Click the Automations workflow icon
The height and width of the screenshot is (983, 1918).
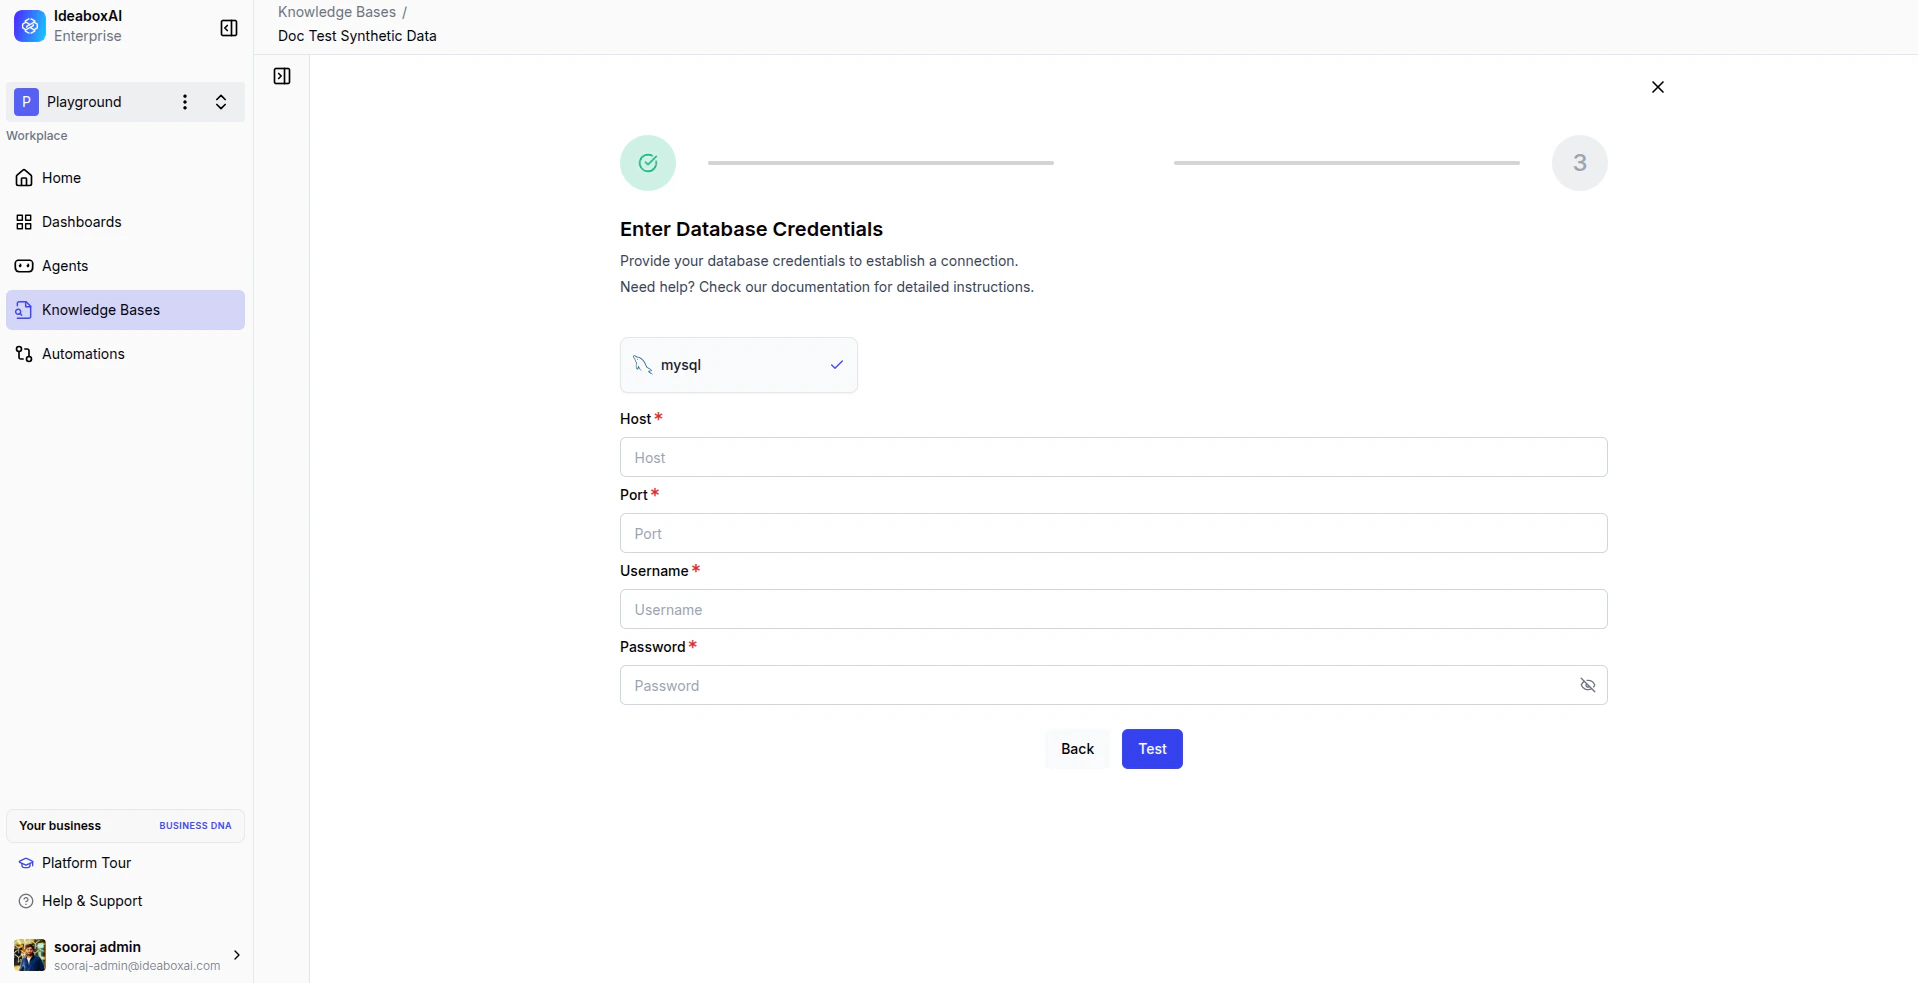point(24,354)
